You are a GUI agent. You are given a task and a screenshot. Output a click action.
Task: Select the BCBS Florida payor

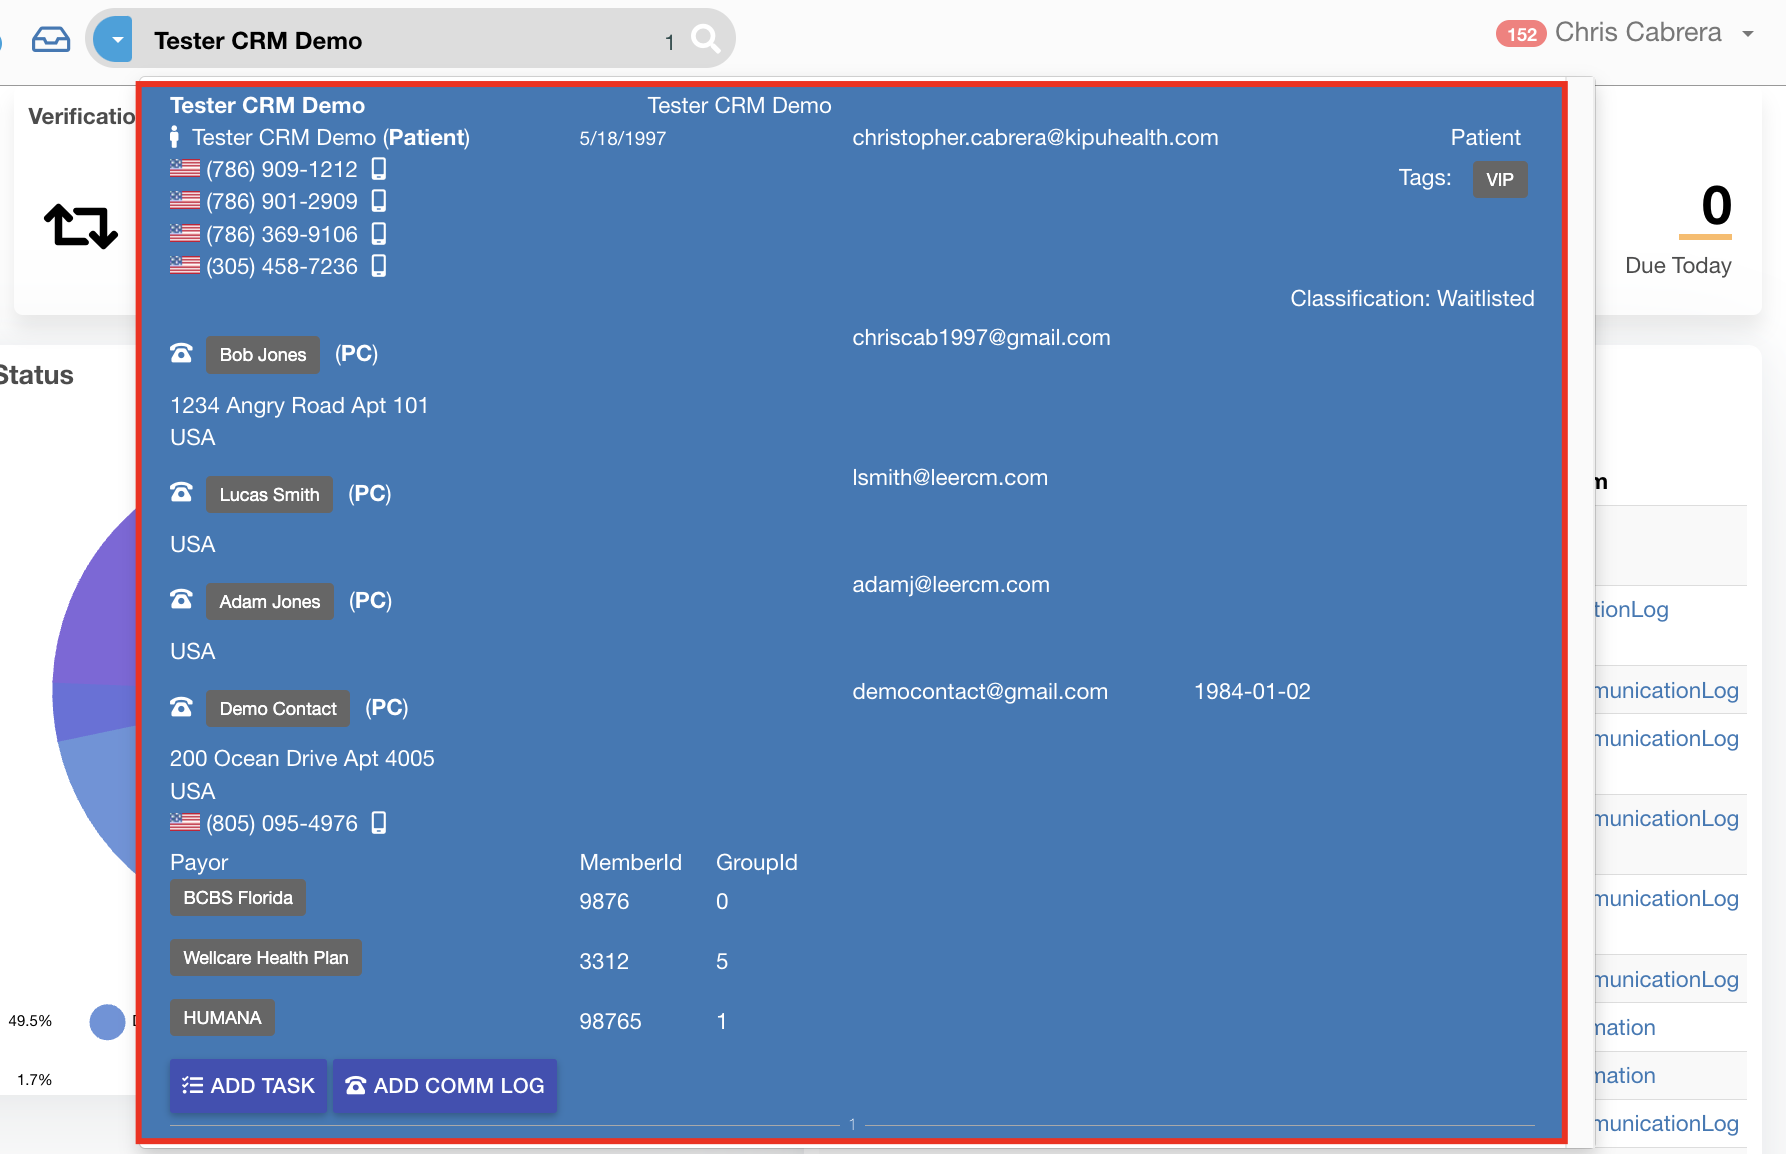[238, 898]
